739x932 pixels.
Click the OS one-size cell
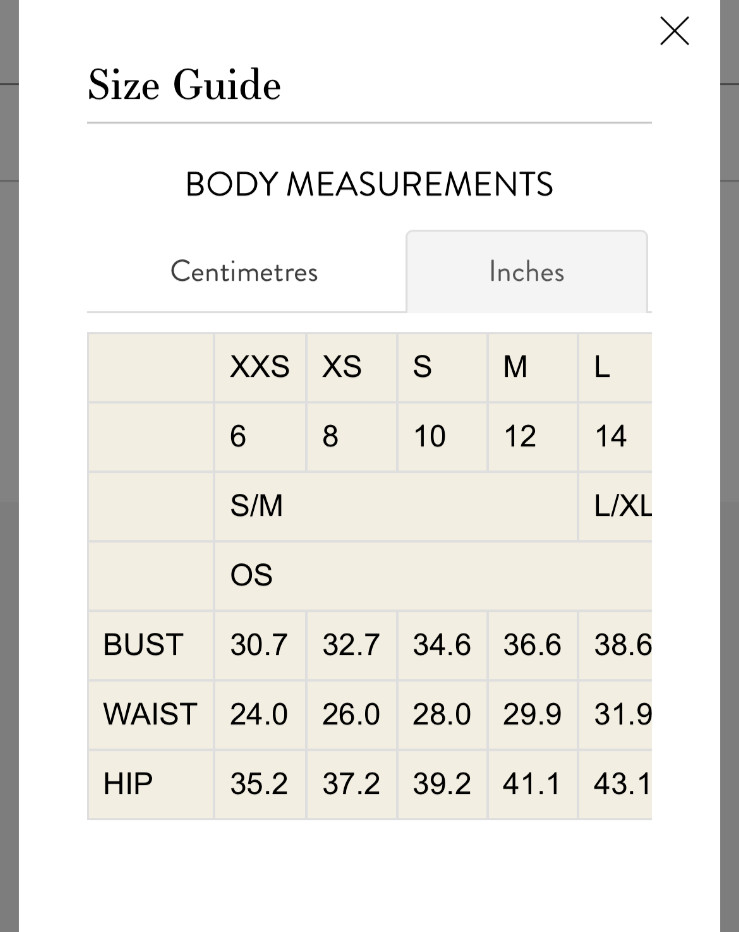[433, 575]
